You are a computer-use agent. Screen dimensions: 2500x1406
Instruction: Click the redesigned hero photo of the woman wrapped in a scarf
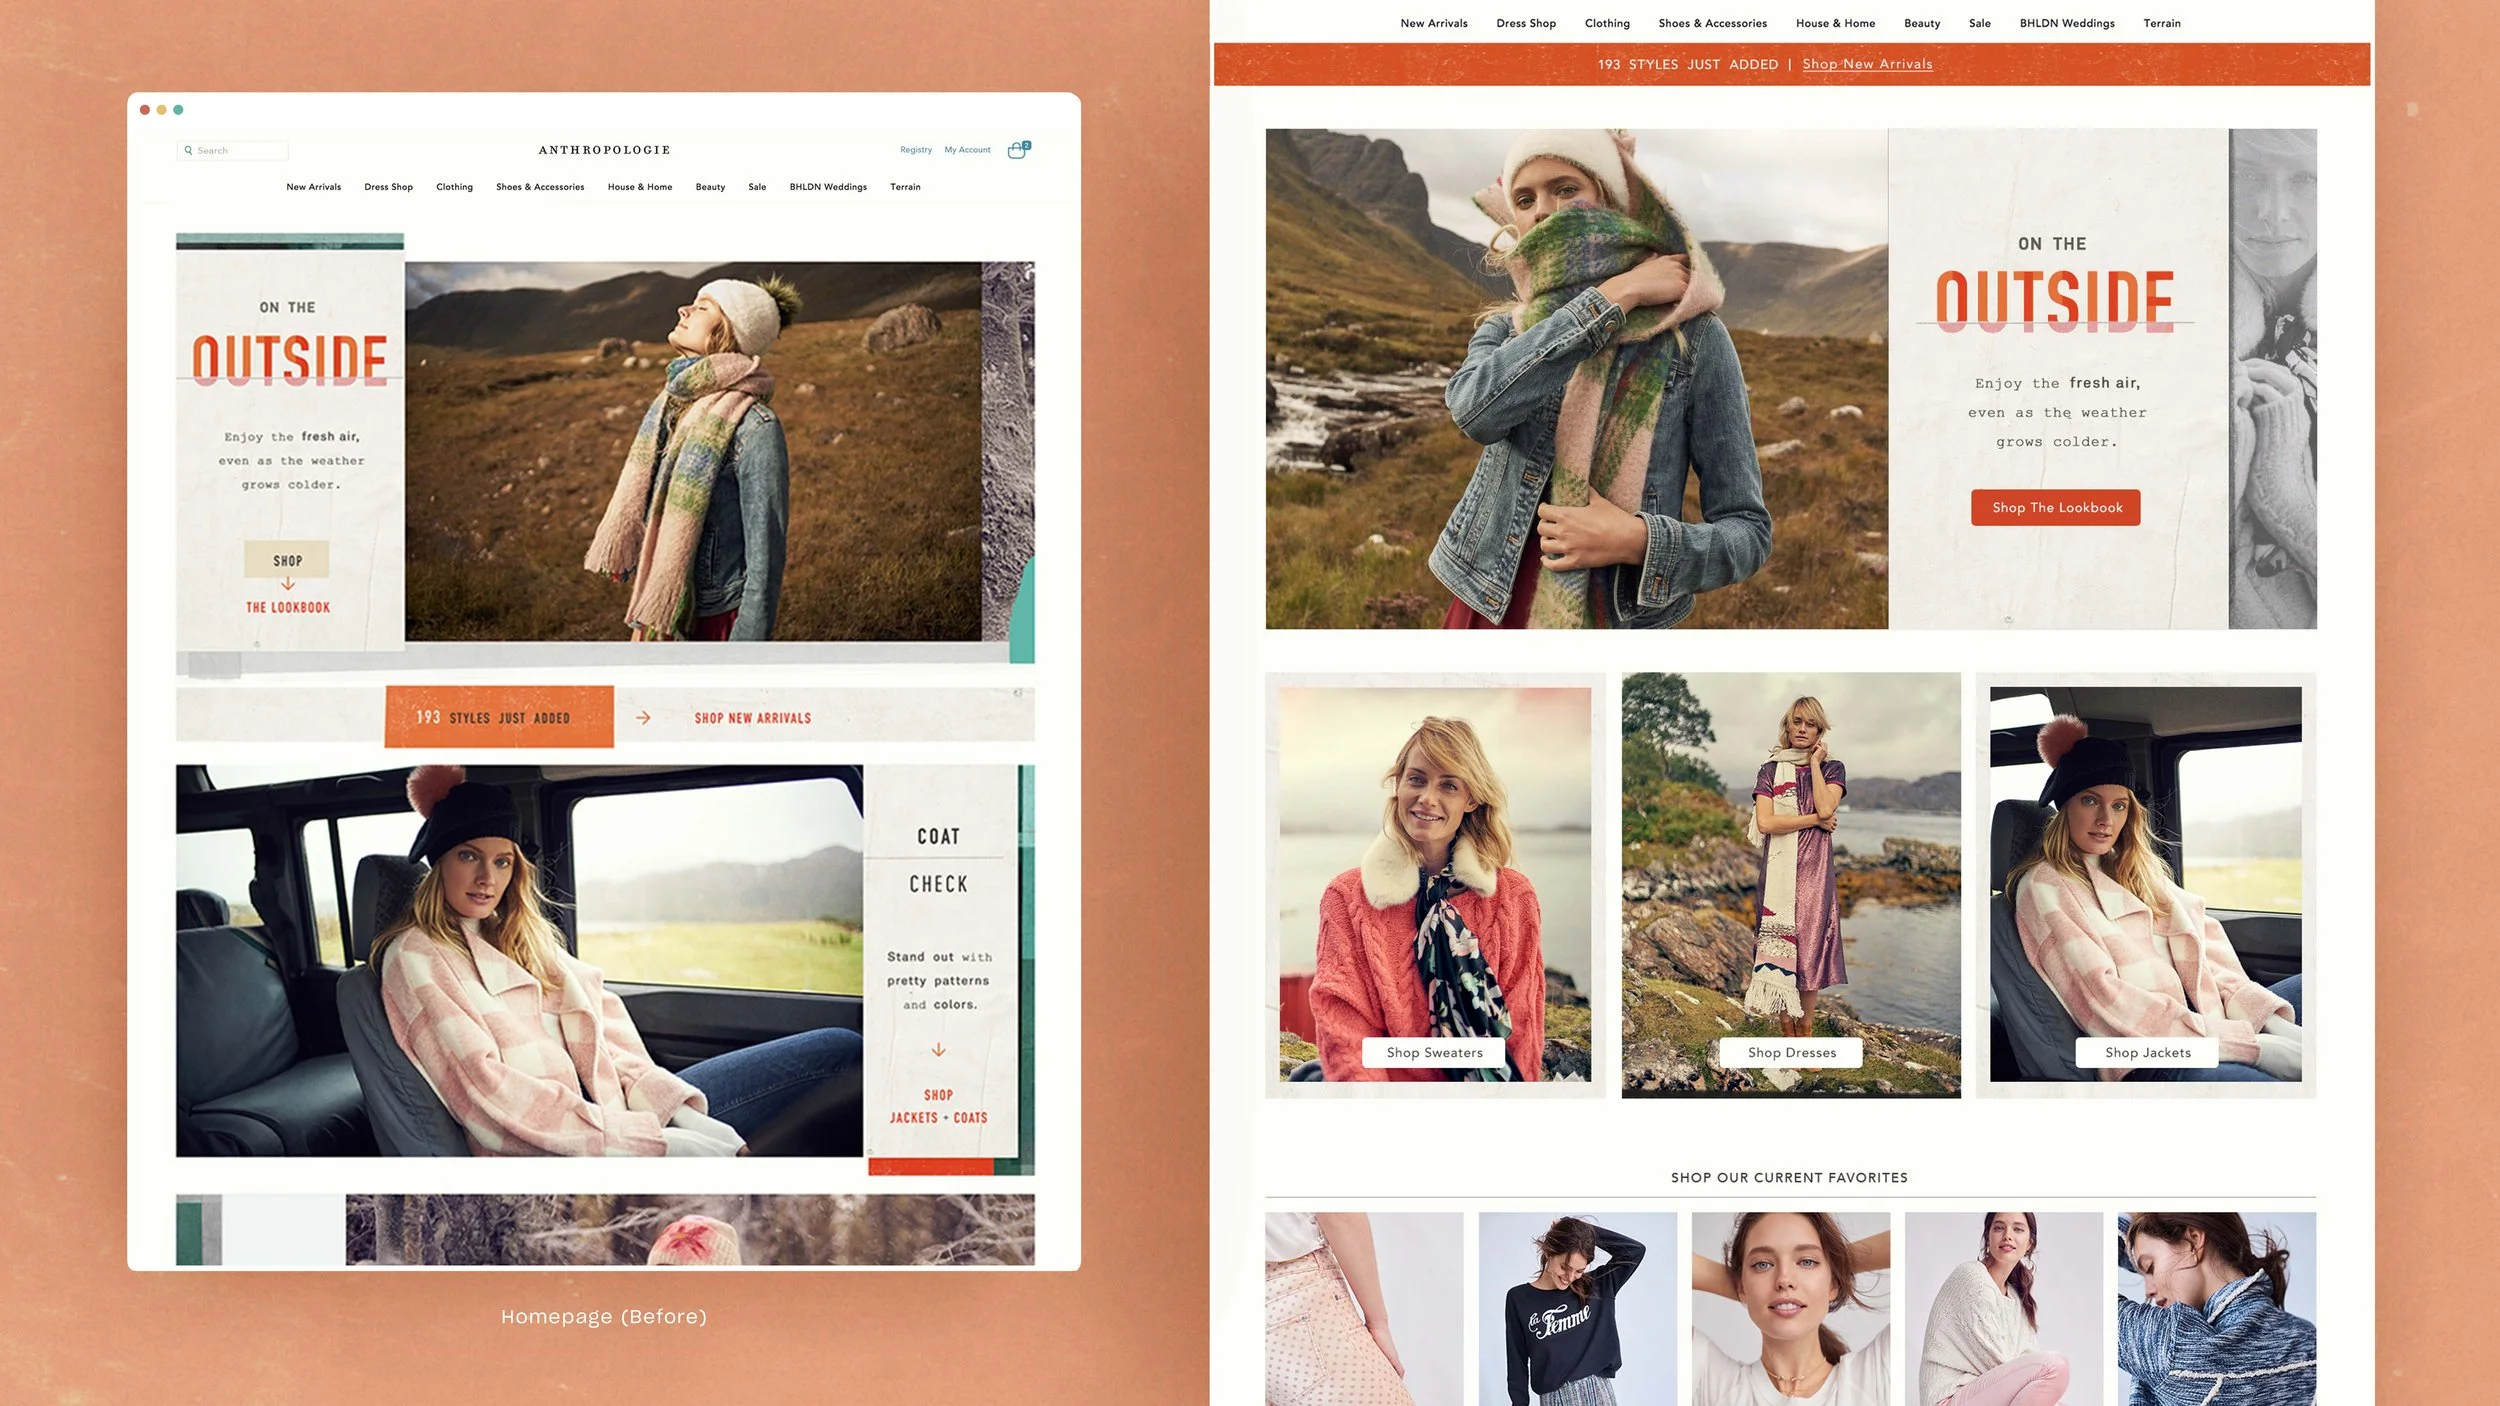click(1576, 378)
